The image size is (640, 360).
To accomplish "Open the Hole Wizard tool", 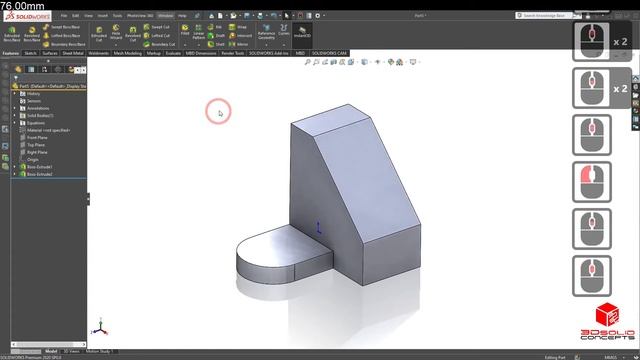I will click(x=116, y=33).
